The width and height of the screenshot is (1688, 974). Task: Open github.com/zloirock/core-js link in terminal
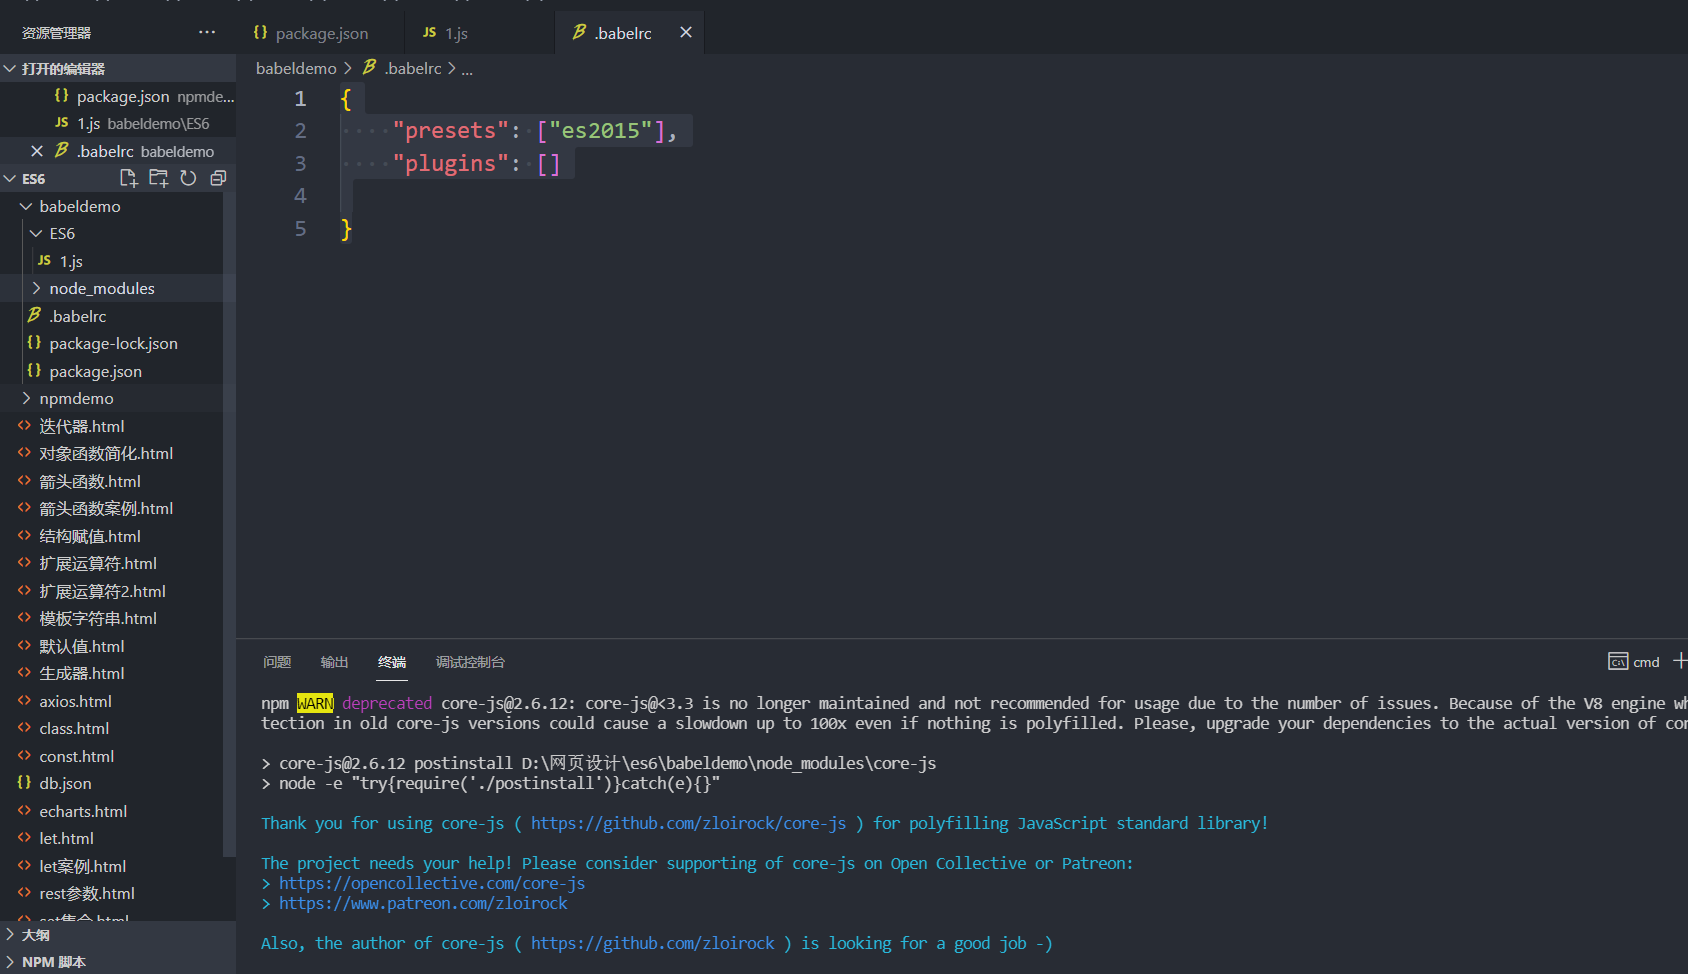[688, 823]
